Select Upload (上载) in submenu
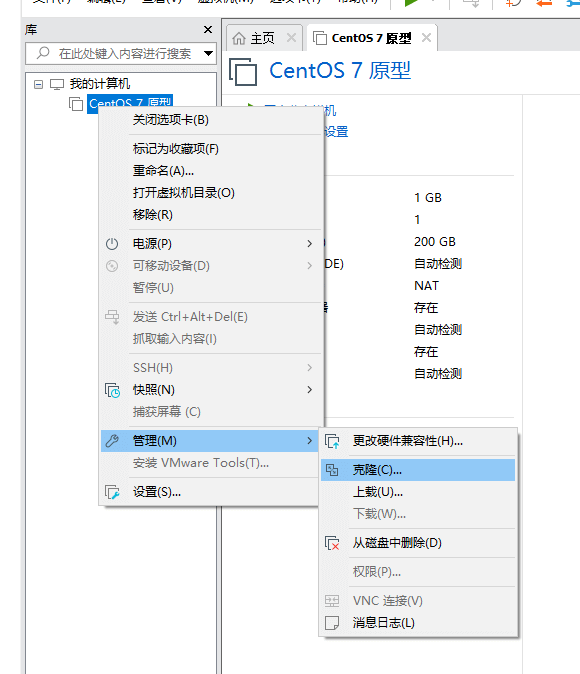Image resolution: width=580 pixels, height=674 pixels. [x=418, y=492]
